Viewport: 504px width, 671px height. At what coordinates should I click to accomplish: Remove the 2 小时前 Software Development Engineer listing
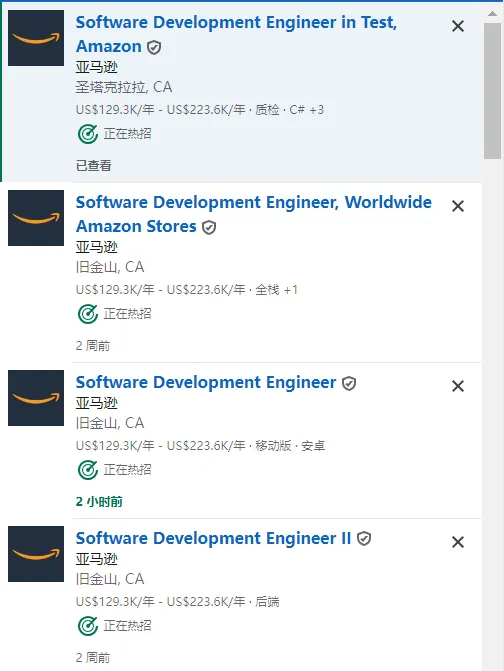[458, 386]
